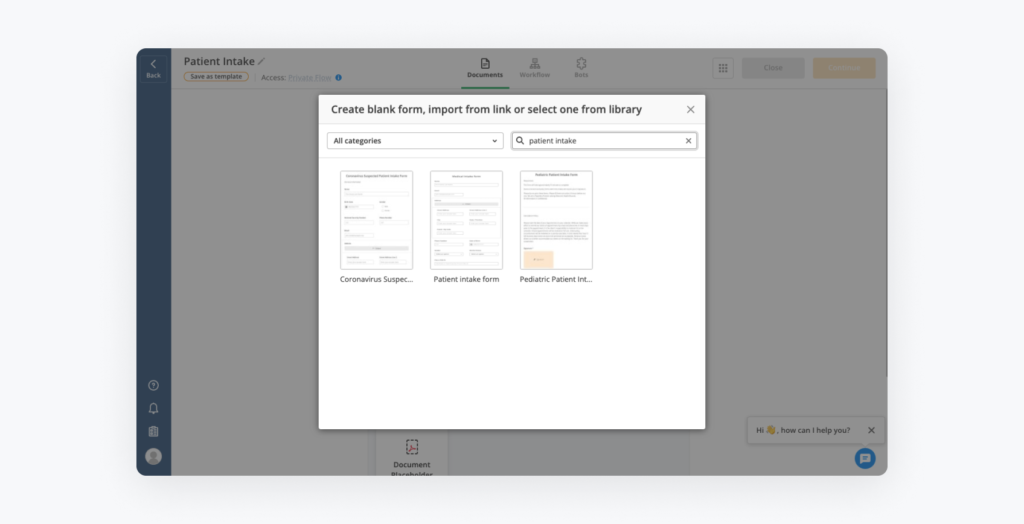1024x524 pixels.
Task: Open the help question mark icon
Action: (x=153, y=385)
